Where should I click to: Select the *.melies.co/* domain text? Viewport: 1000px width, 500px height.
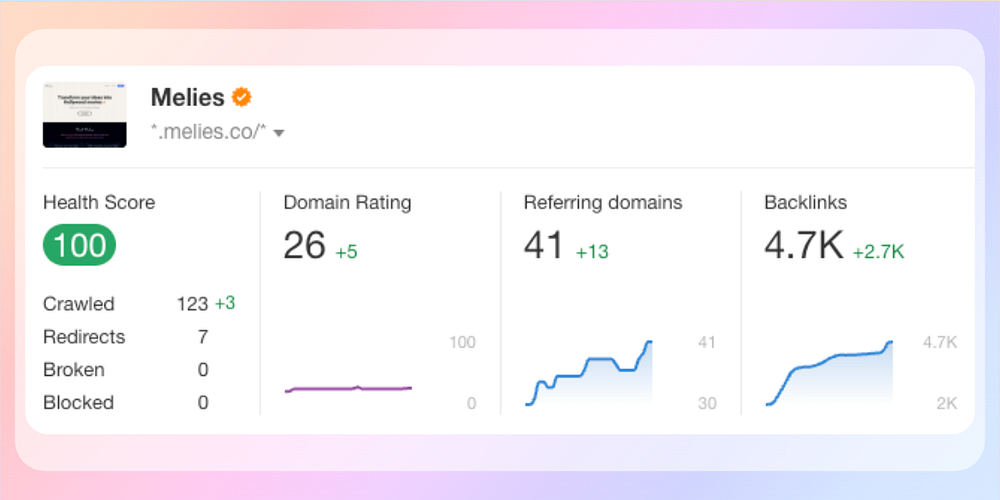tap(208, 132)
